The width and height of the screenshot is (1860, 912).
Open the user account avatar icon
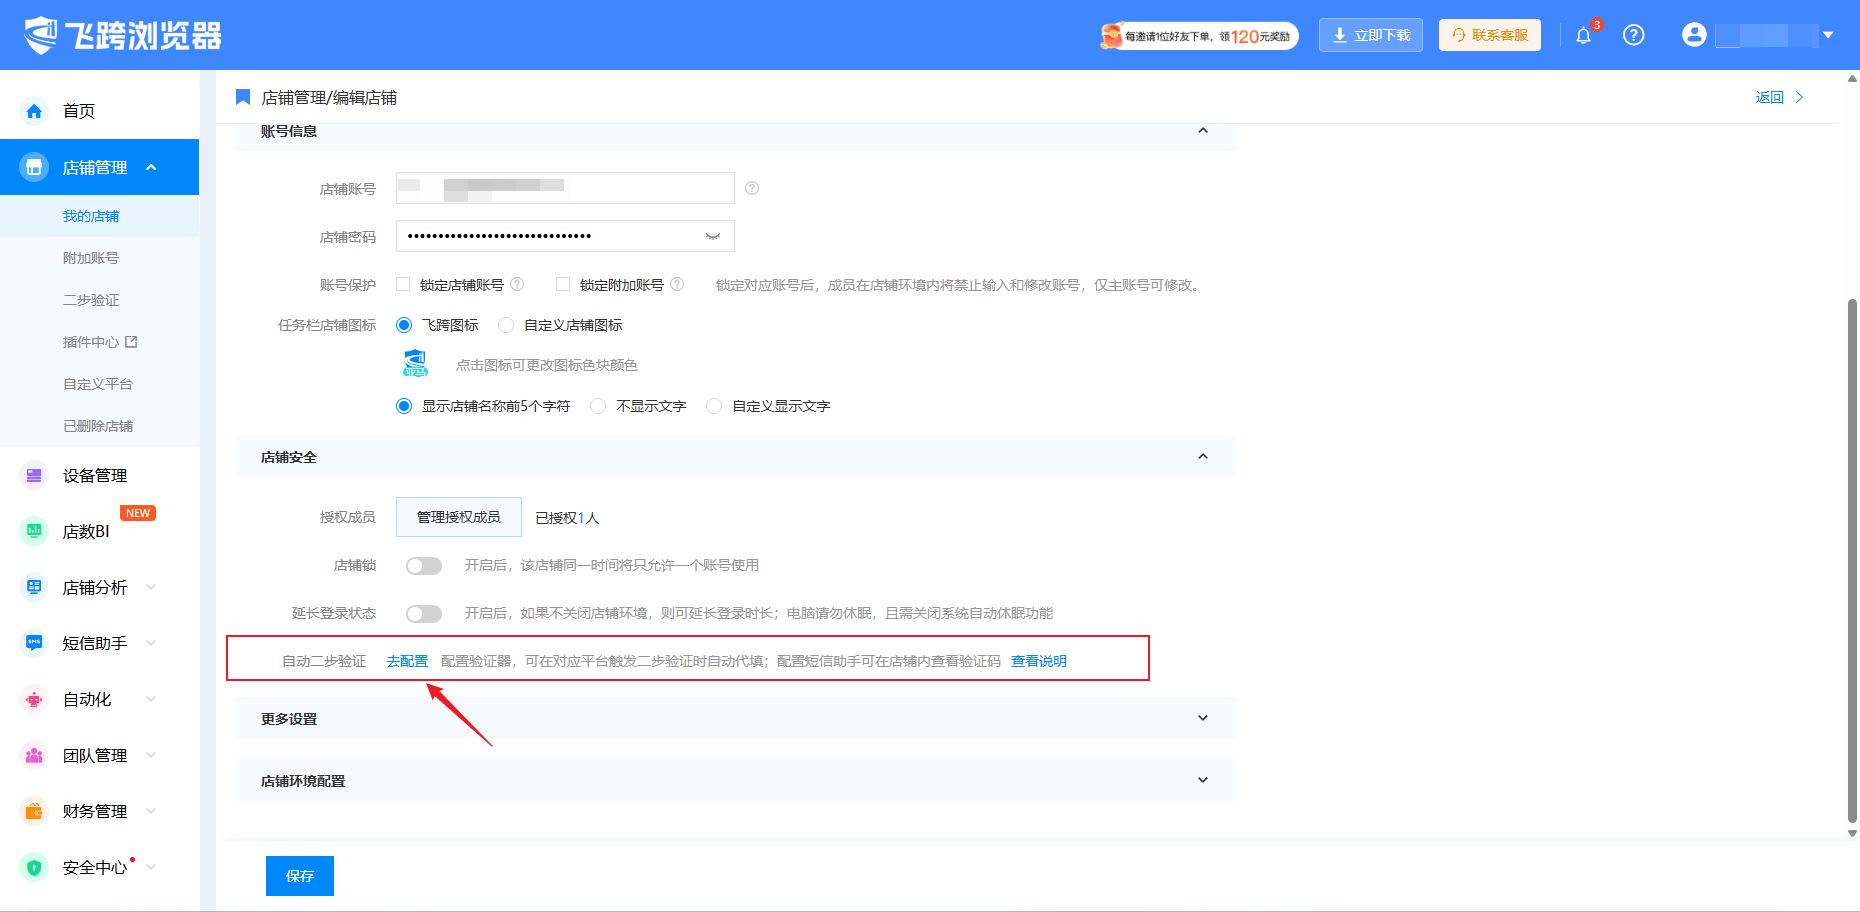1694,35
